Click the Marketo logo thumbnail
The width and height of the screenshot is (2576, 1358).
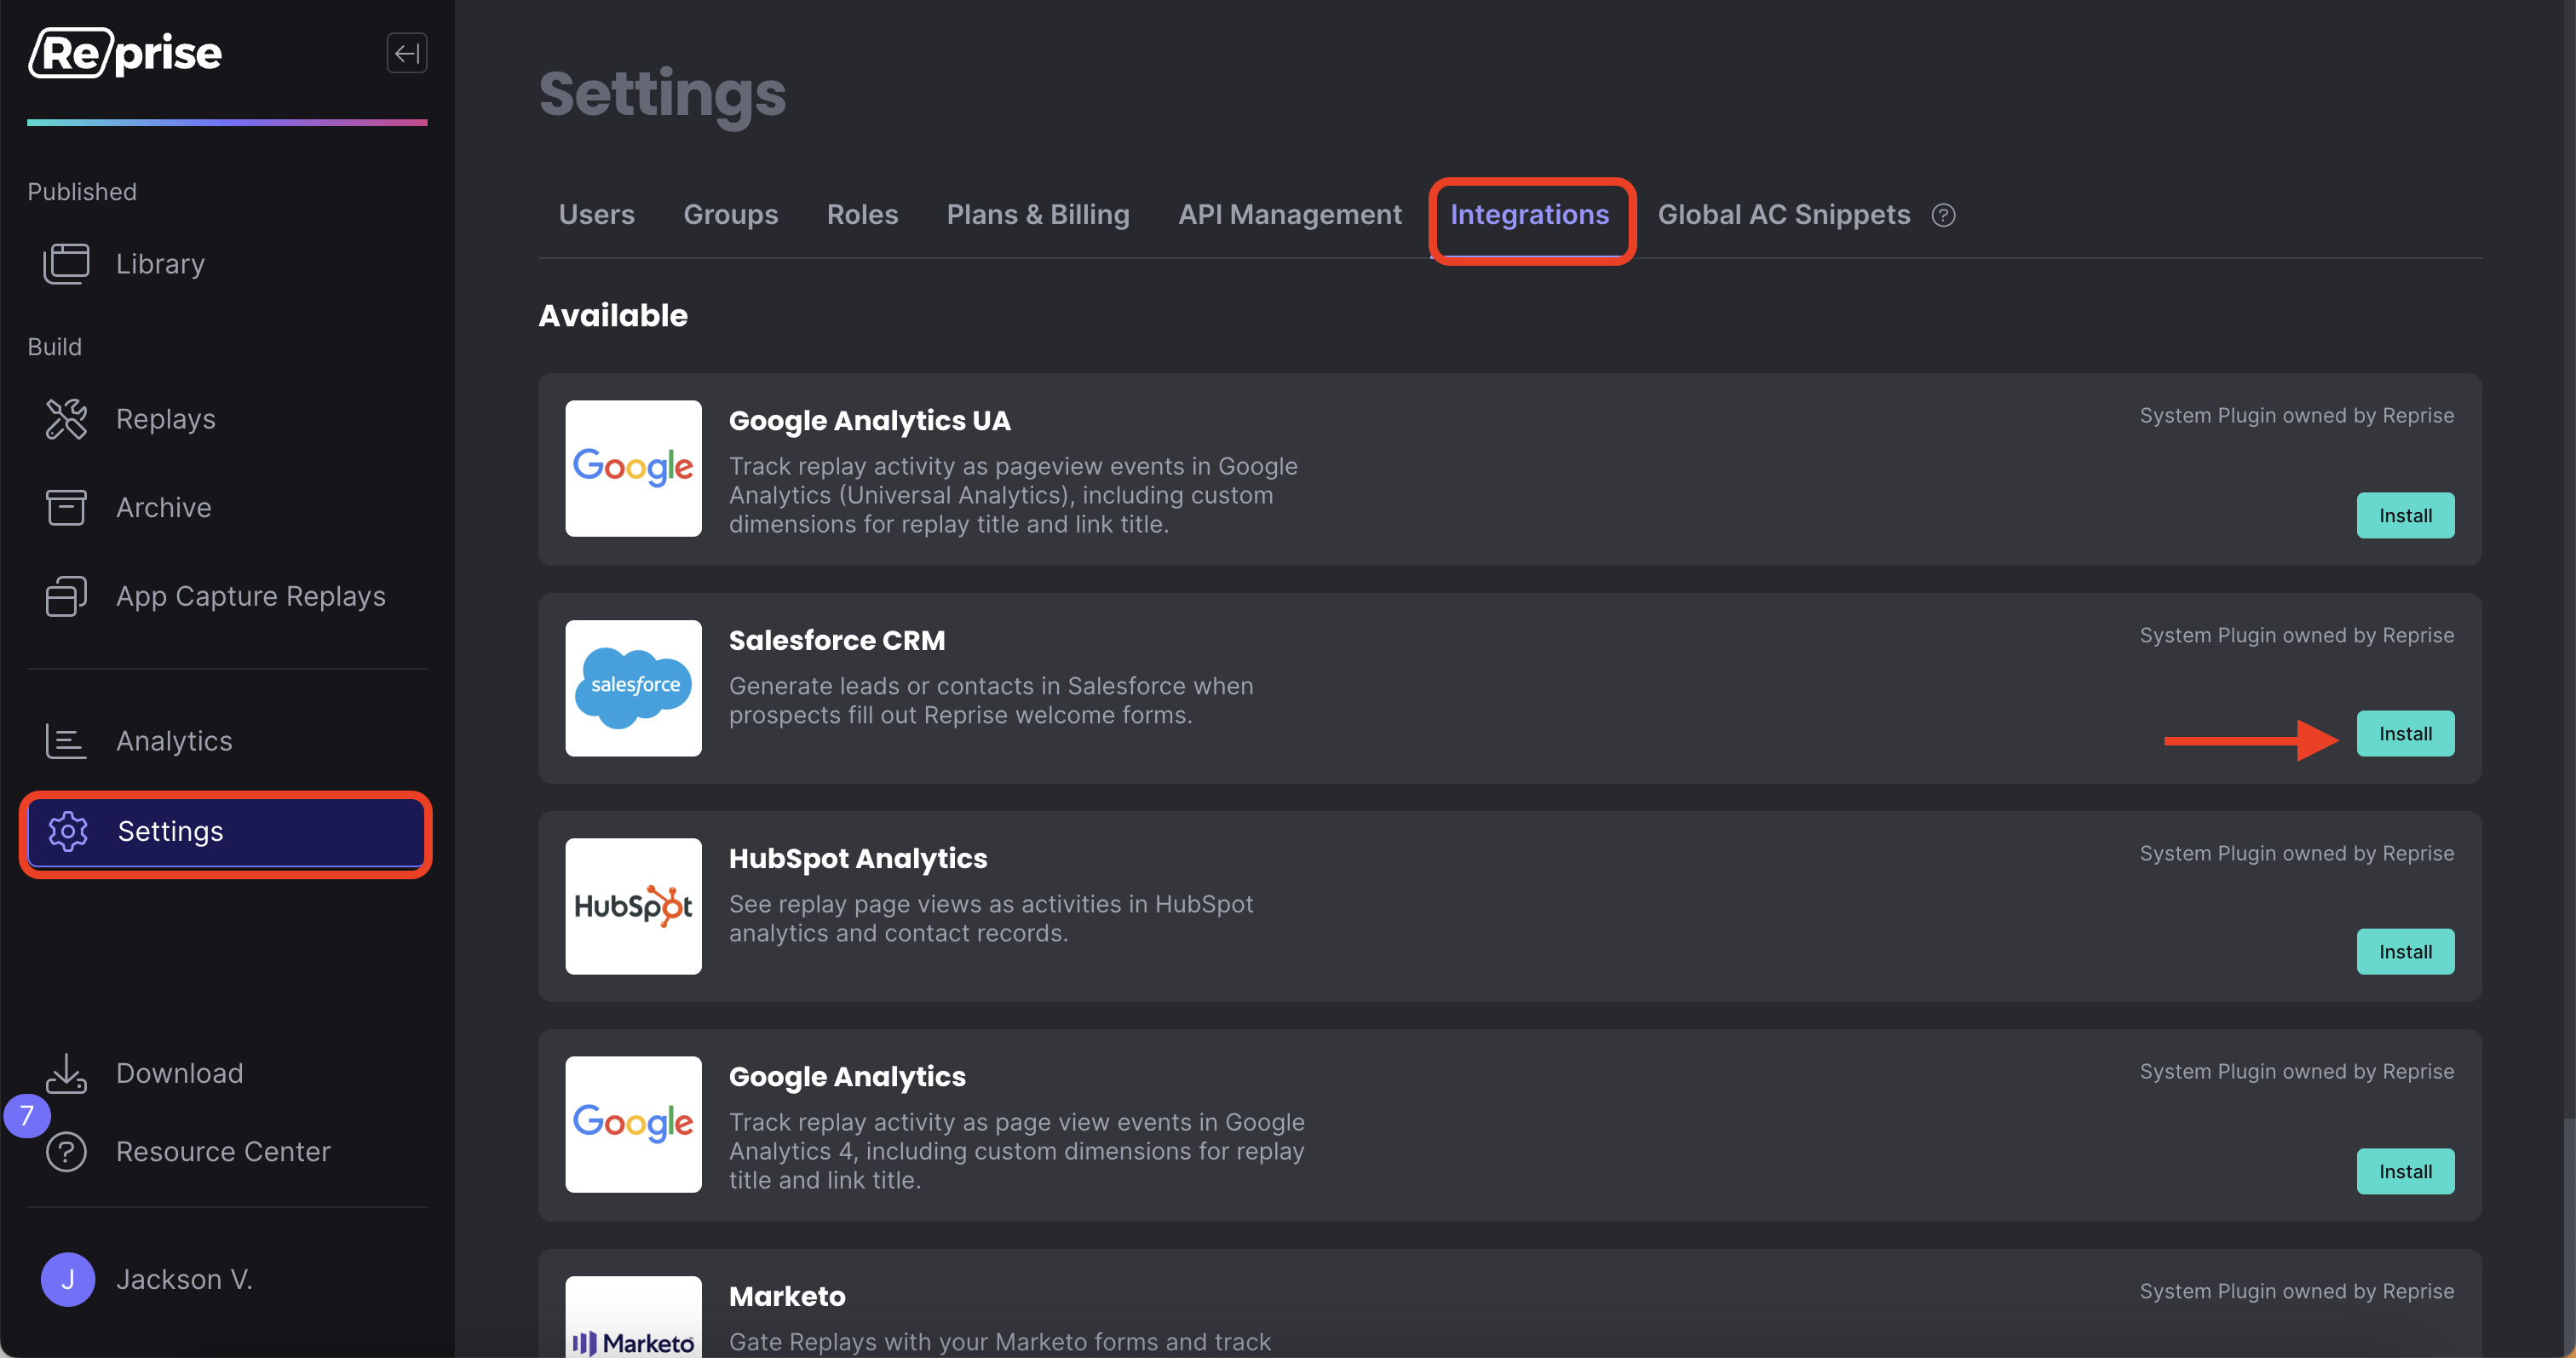click(x=633, y=1316)
